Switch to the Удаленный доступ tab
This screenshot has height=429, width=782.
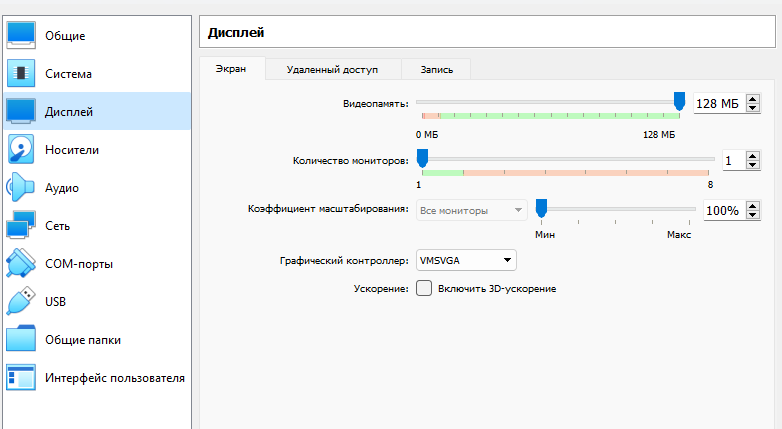click(x=333, y=70)
